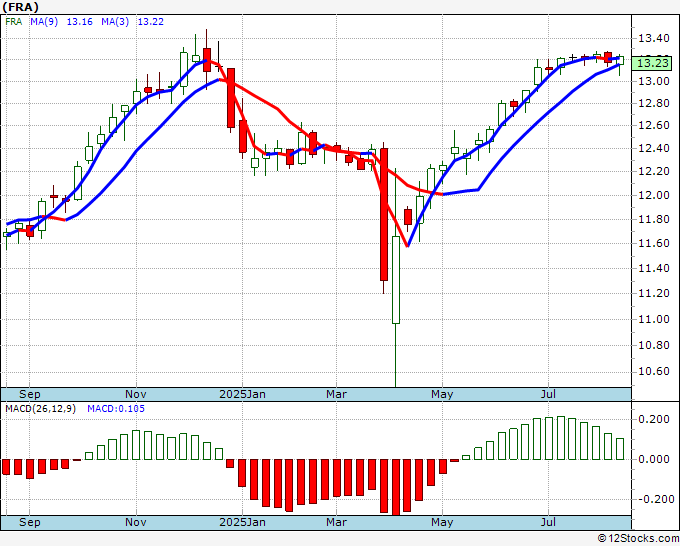Click the 11.80 price axis label

(x=653, y=219)
